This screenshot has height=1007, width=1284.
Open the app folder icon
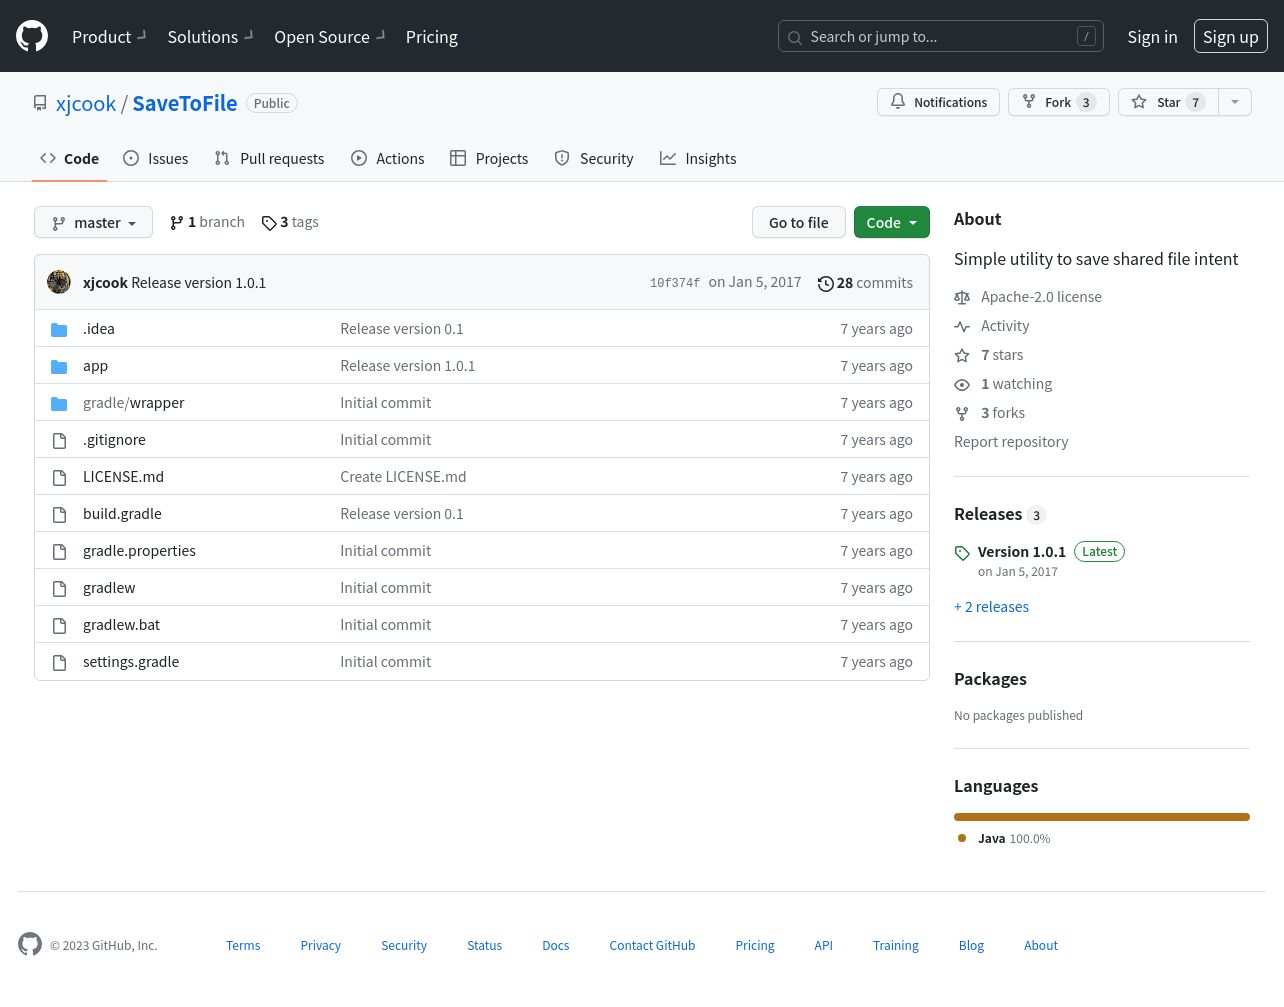(59, 367)
